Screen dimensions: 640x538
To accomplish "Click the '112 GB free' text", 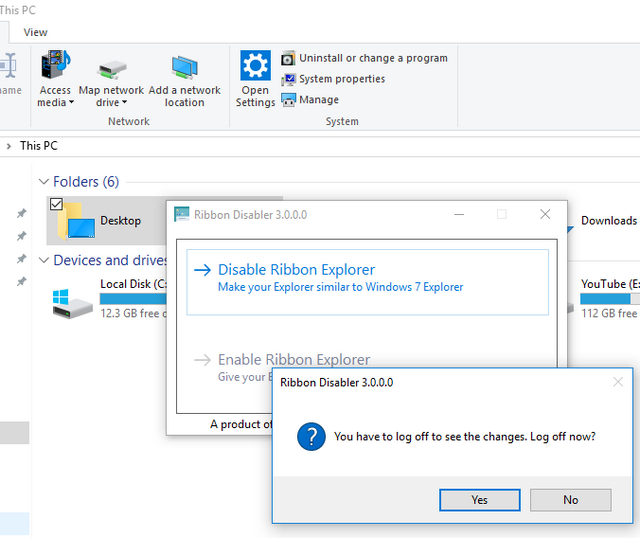I will (x=609, y=313).
